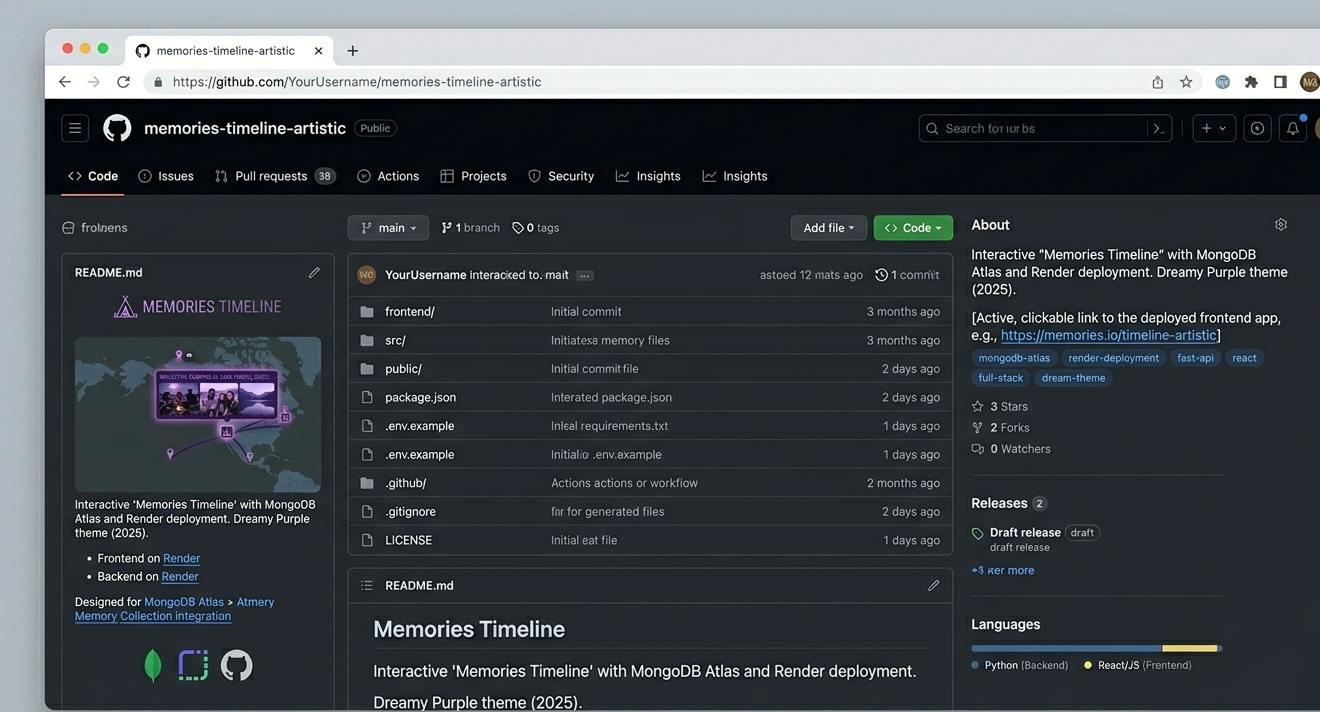Edit About settings with gear icon

(x=1281, y=225)
